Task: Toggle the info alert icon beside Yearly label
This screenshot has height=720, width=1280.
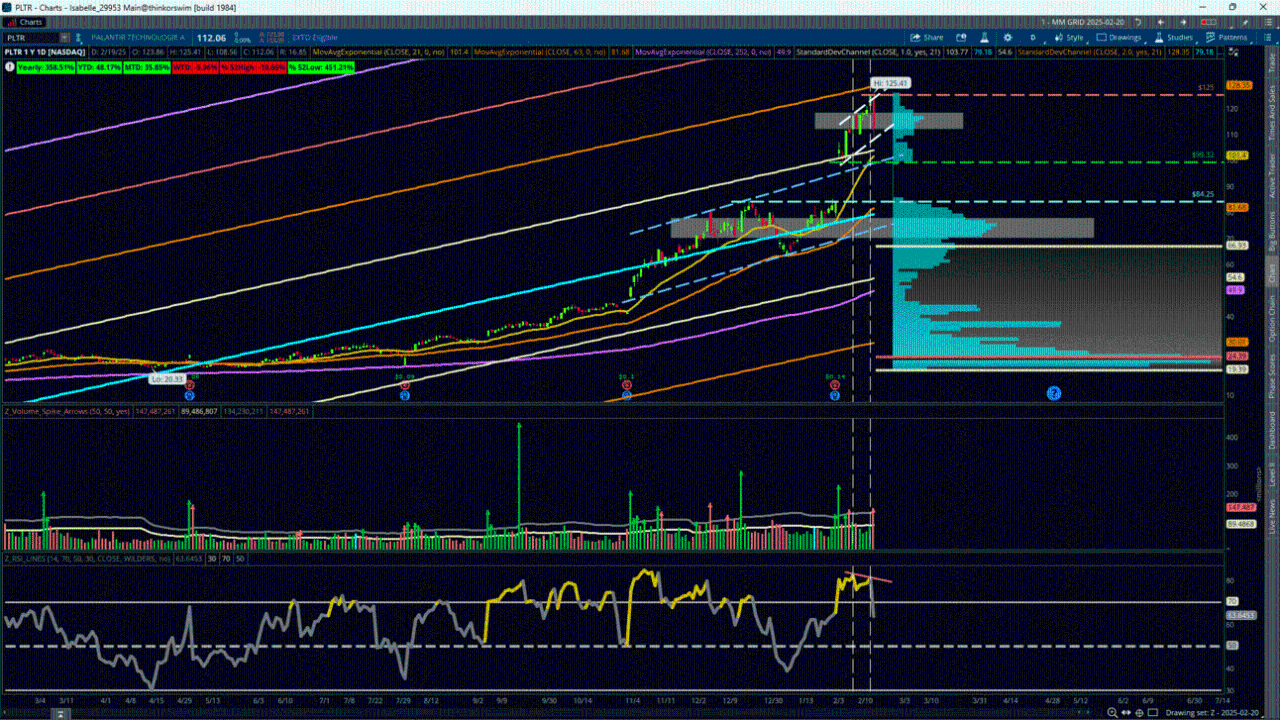Action: pyautogui.click(x=10, y=67)
